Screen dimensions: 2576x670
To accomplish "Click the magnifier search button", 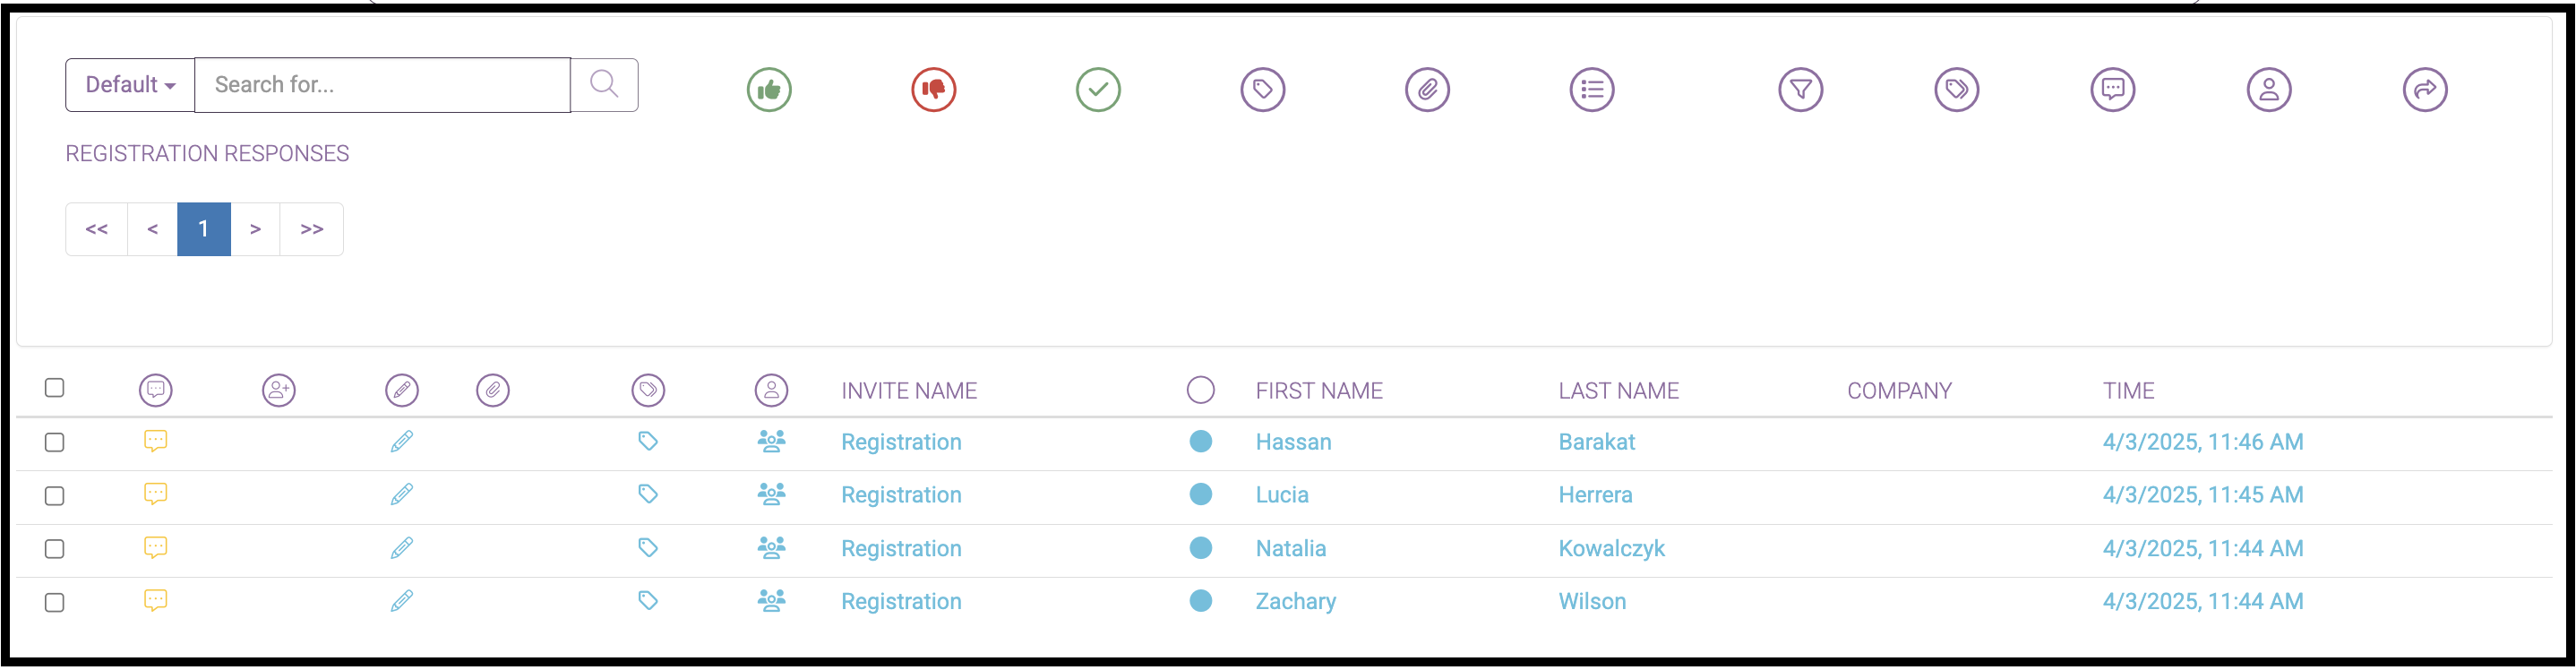I will coord(604,85).
